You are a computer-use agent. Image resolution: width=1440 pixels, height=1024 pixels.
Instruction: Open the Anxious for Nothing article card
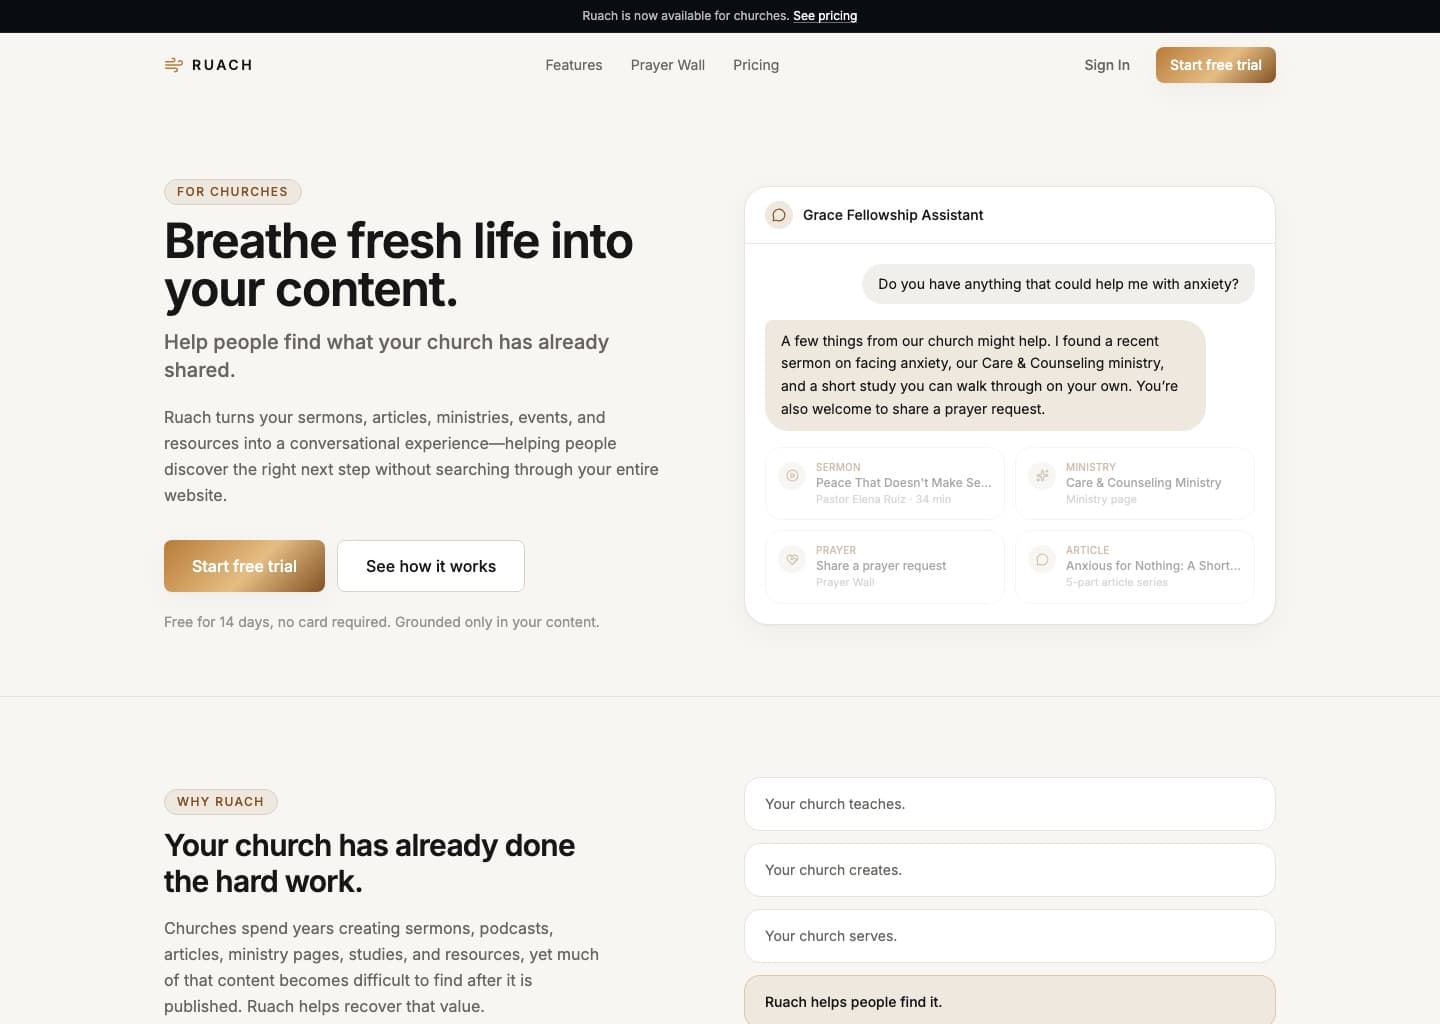1135,566
